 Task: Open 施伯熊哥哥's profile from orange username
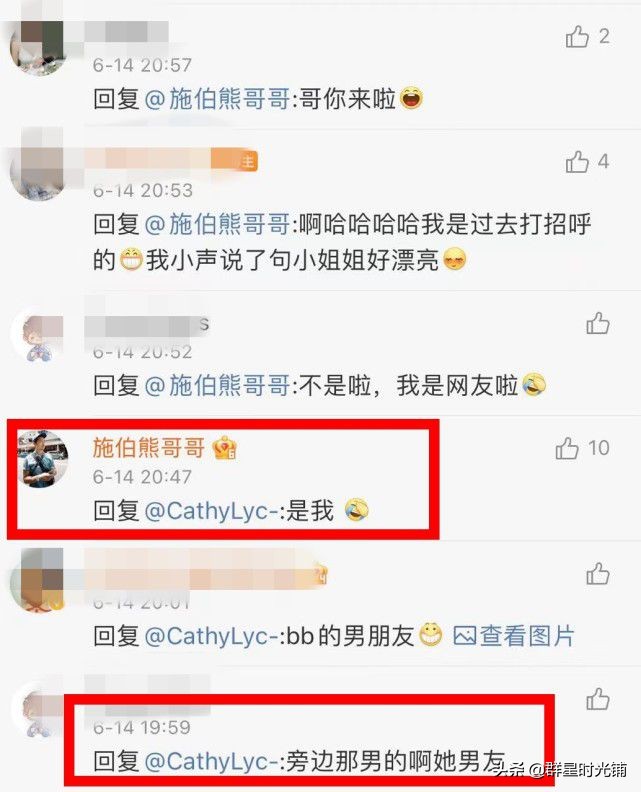(x=149, y=448)
